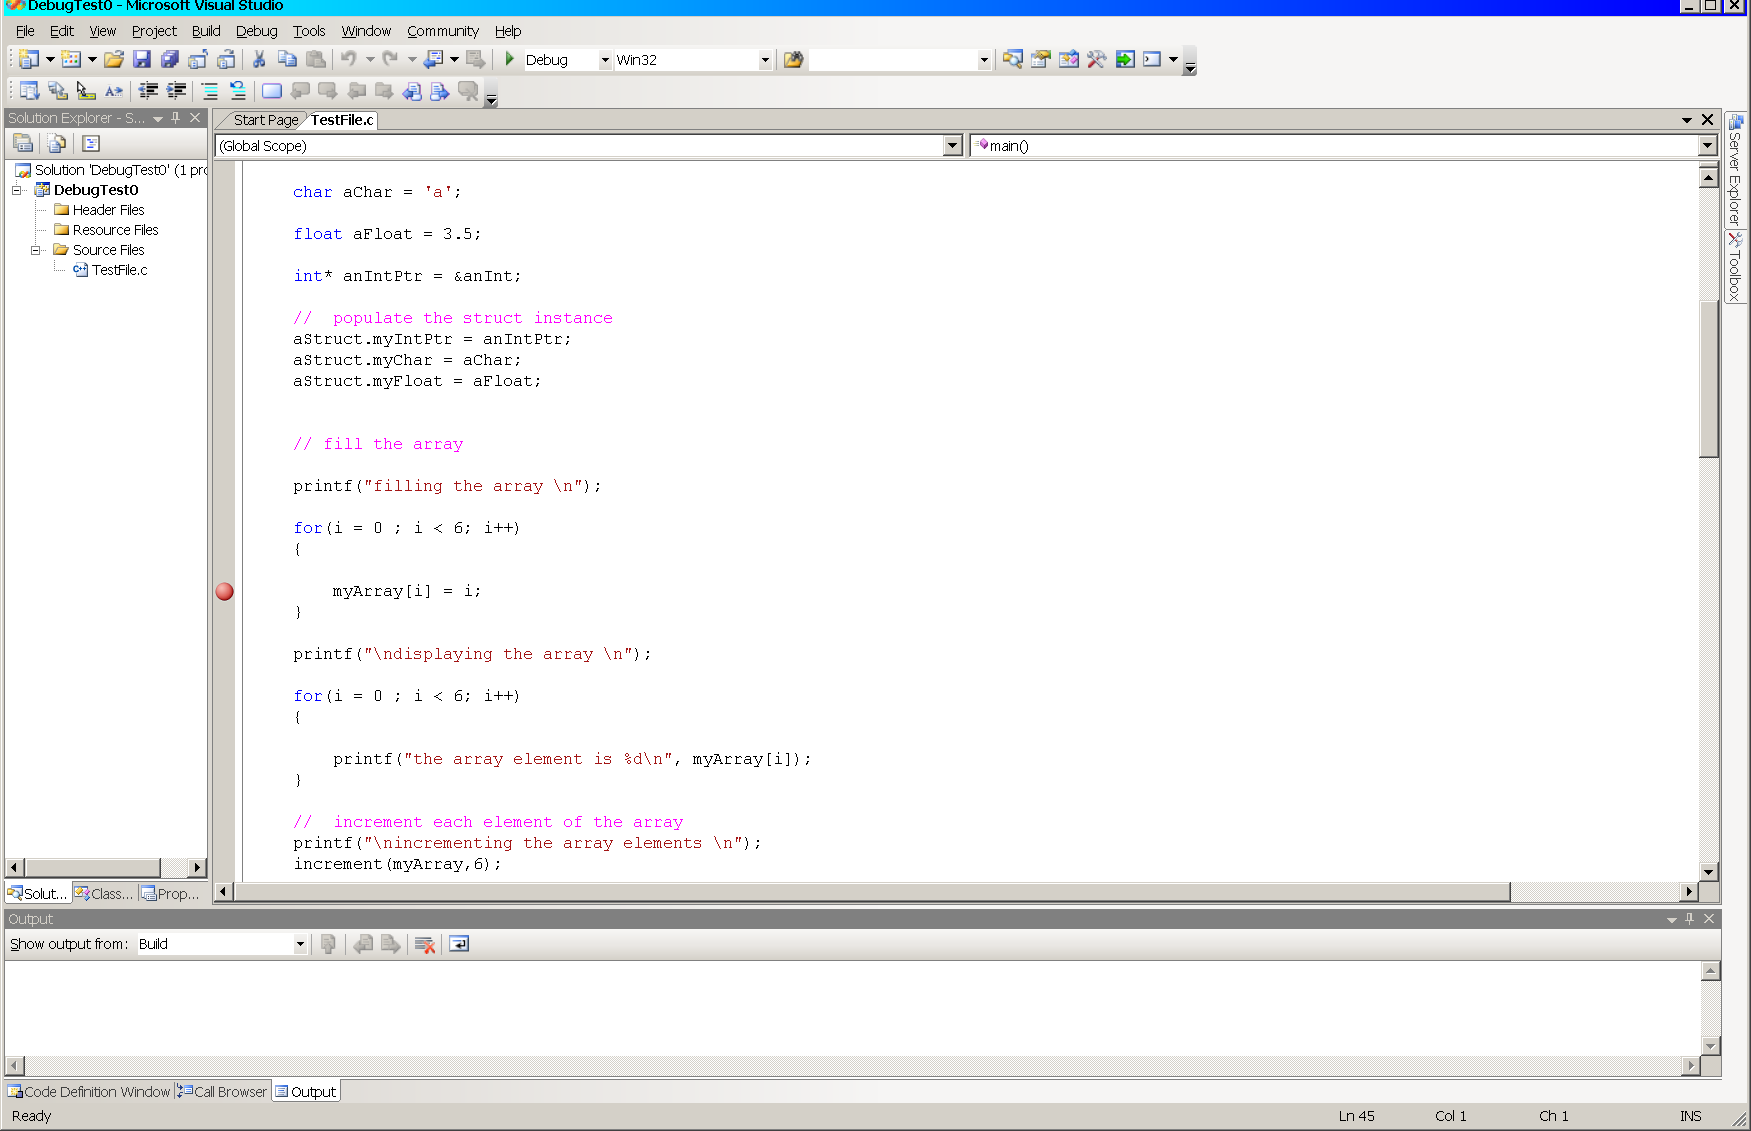Remove the breakpoint on myArray[i] line
This screenshot has width=1751, height=1131.
225,591
